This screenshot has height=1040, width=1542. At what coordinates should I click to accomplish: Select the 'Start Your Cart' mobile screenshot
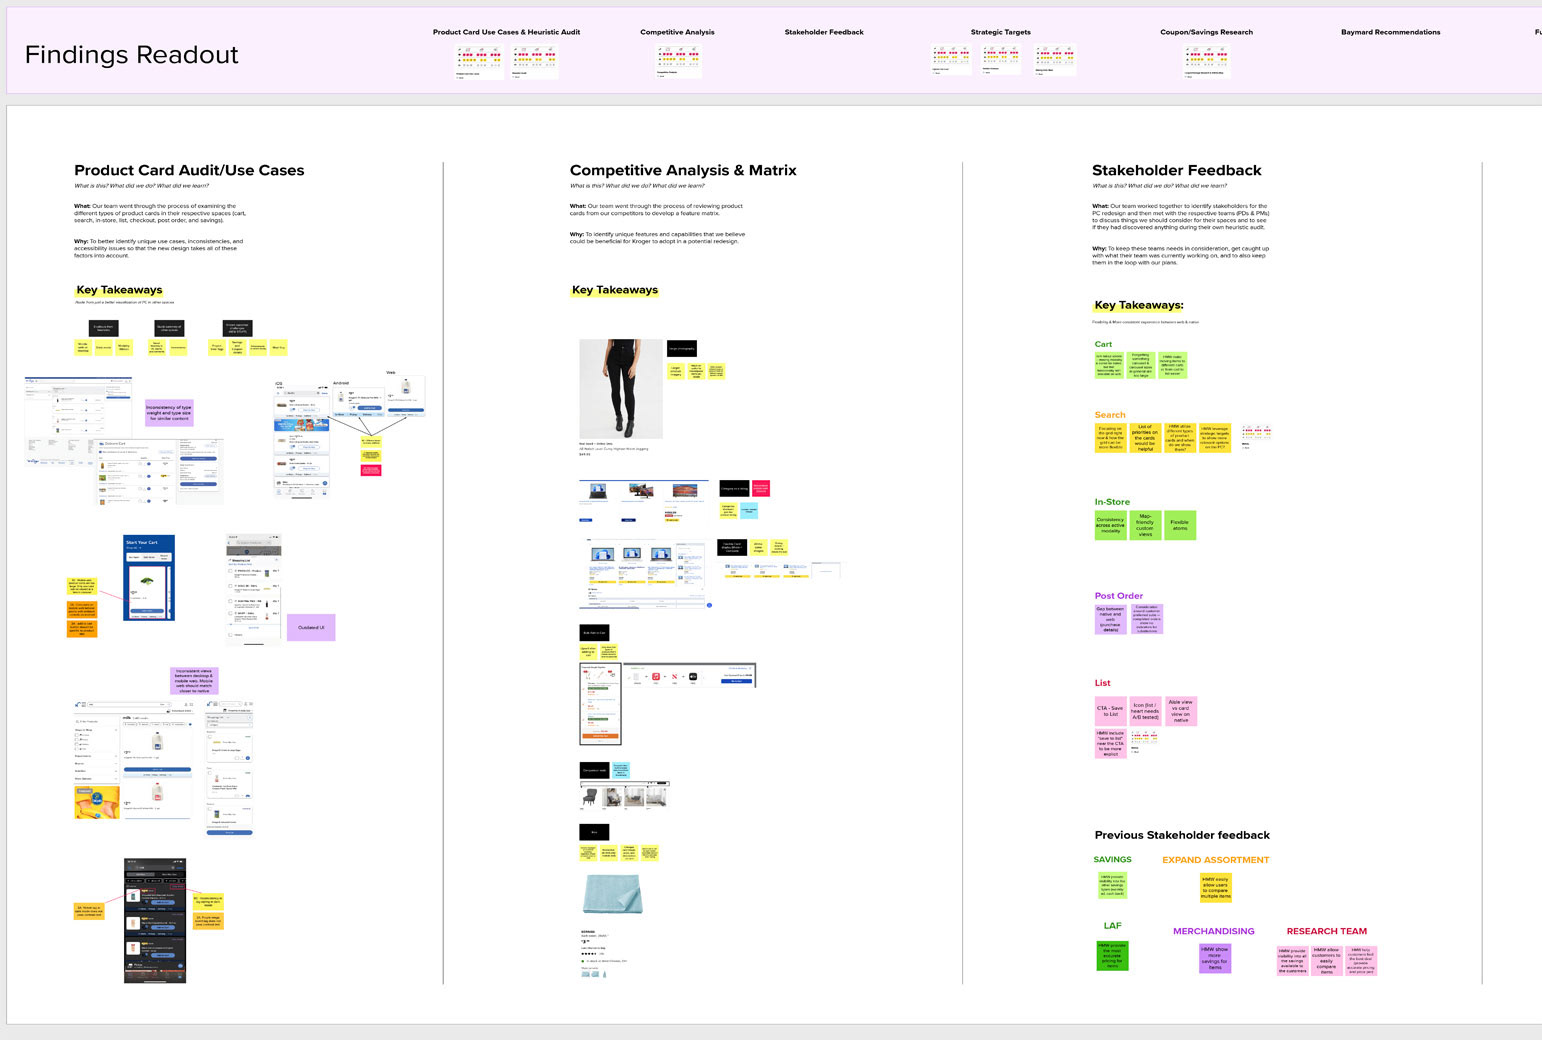[149, 578]
